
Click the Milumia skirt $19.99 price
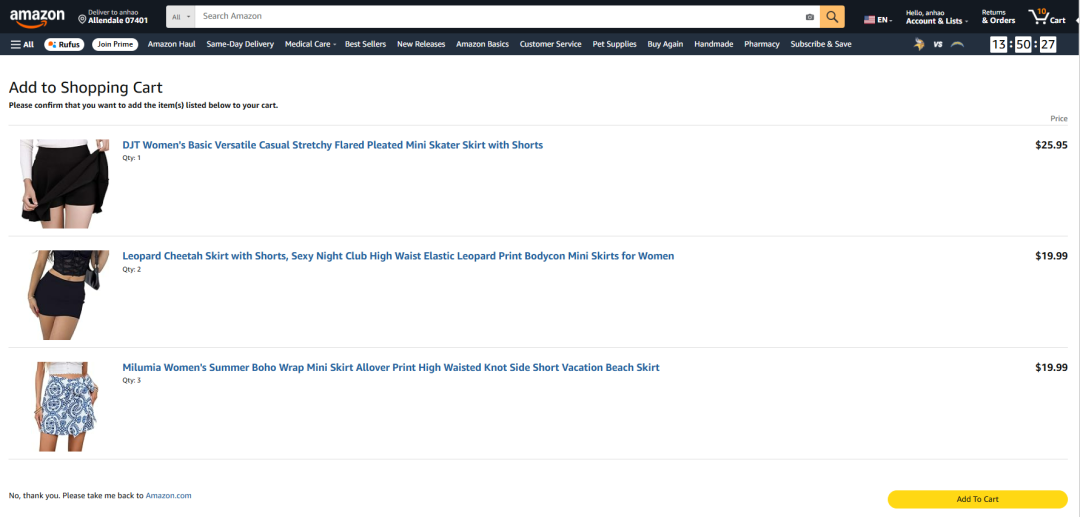(x=1051, y=368)
